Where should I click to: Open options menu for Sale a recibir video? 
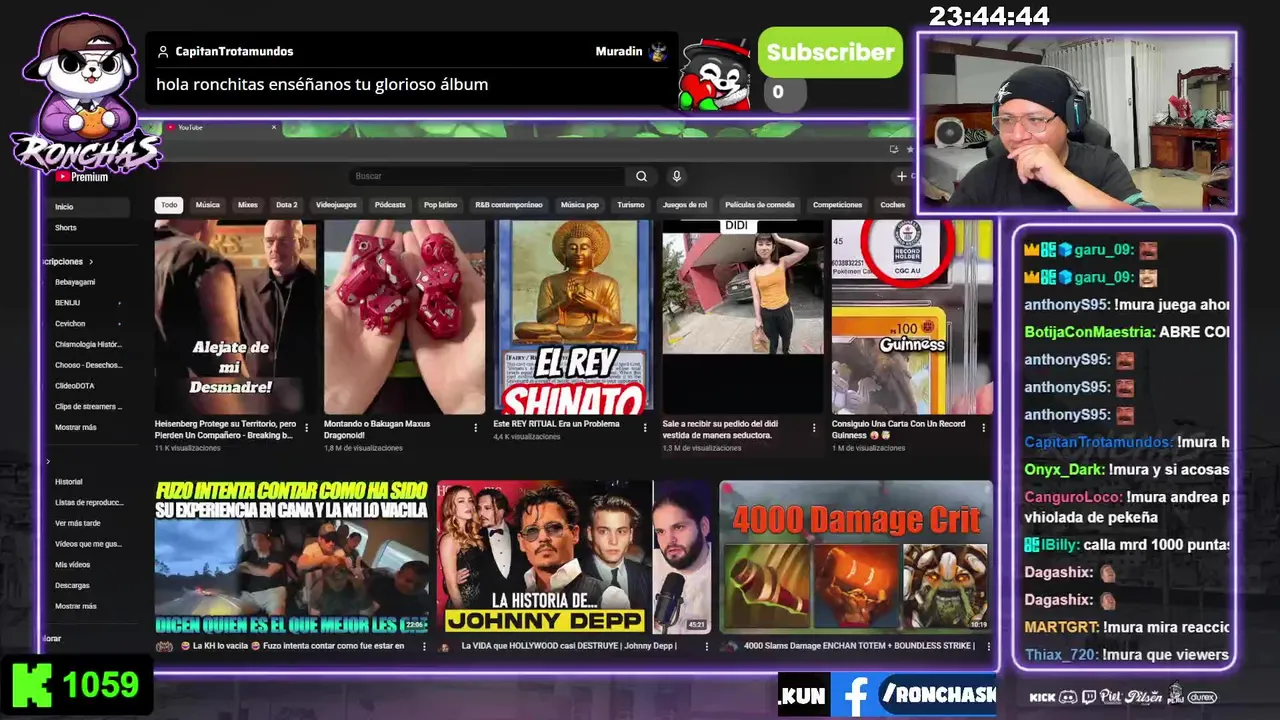[814, 427]
